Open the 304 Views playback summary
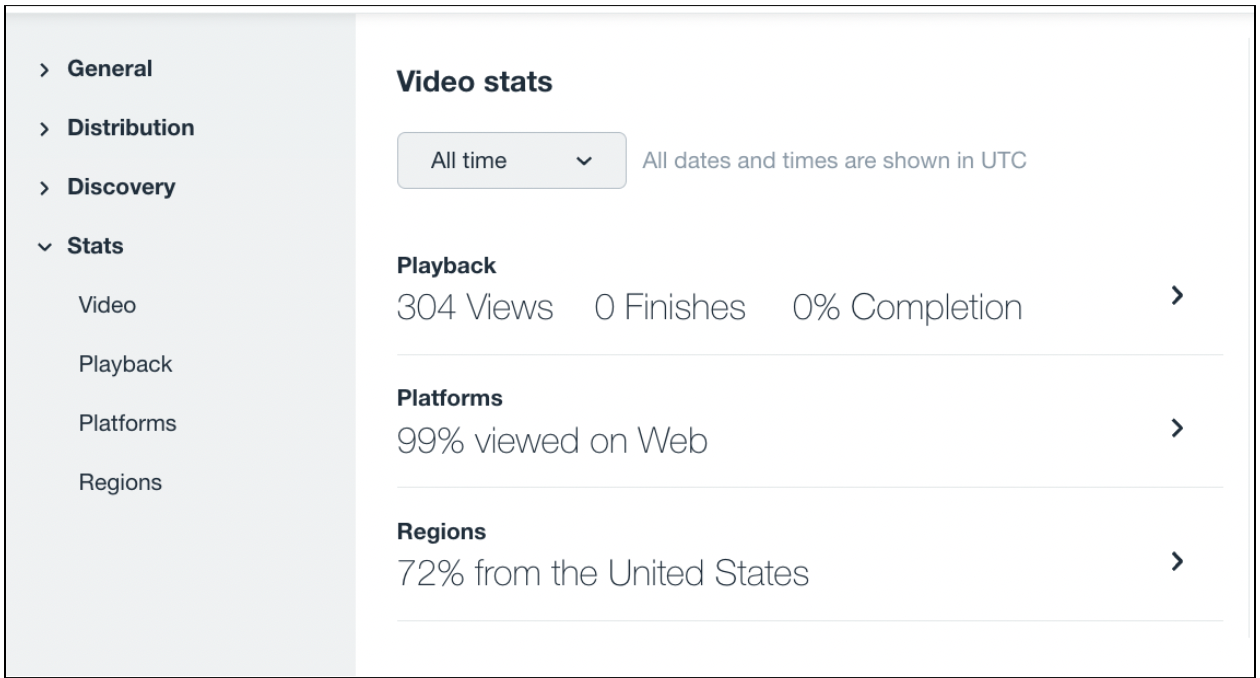Image resolution: width=1260 pixels, height=678 pixels. pos(475,308)
